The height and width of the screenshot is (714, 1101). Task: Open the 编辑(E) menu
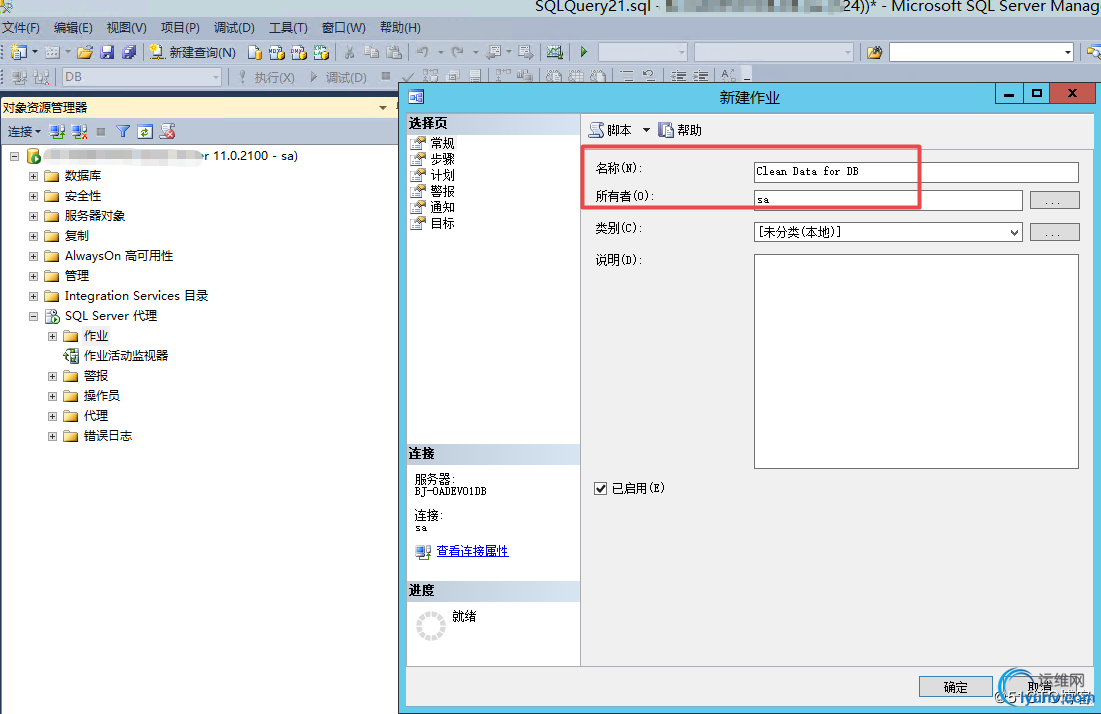click(x=73, y=27)
